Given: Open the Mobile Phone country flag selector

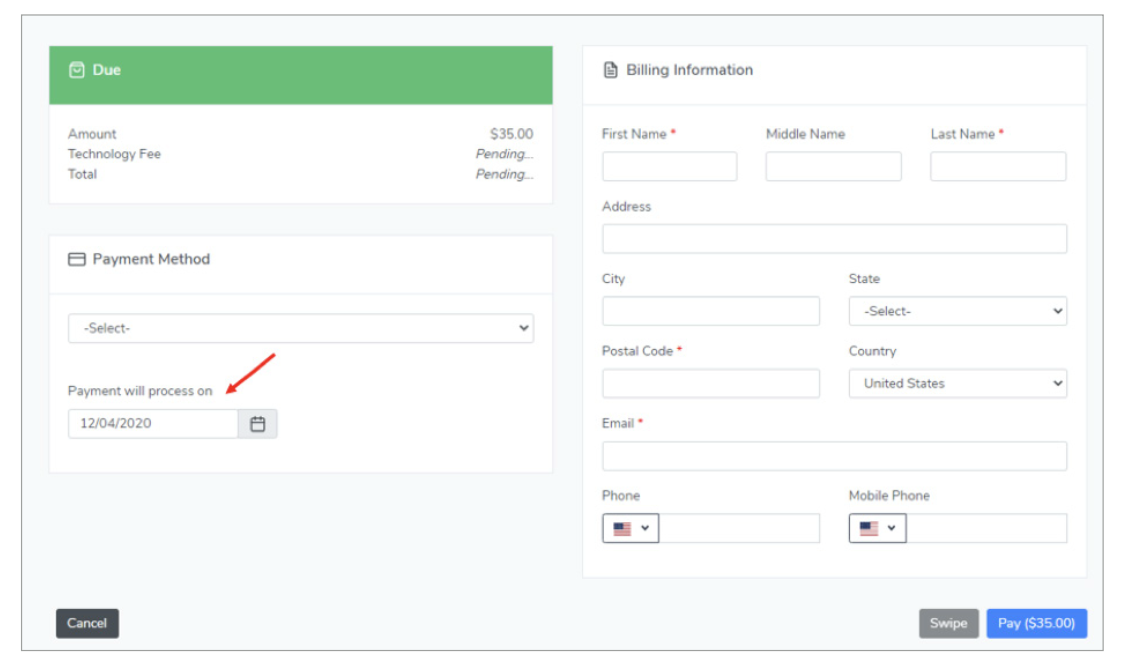Looking at the screenshot, I should (877, 529).
